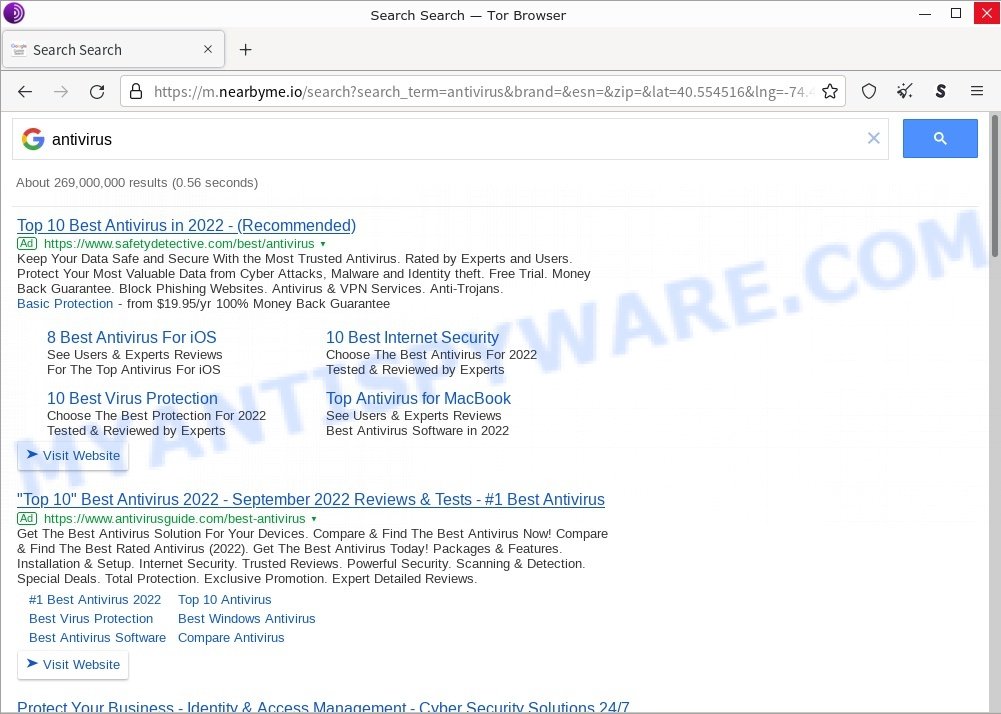
Task: Open the Compare Antivirus sitelink
Action: [x=231, y=637]
